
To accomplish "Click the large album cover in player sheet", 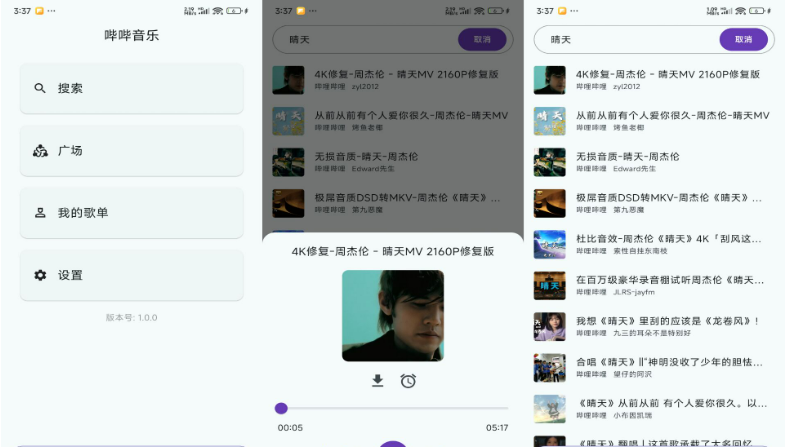I will tap(392, 316).
